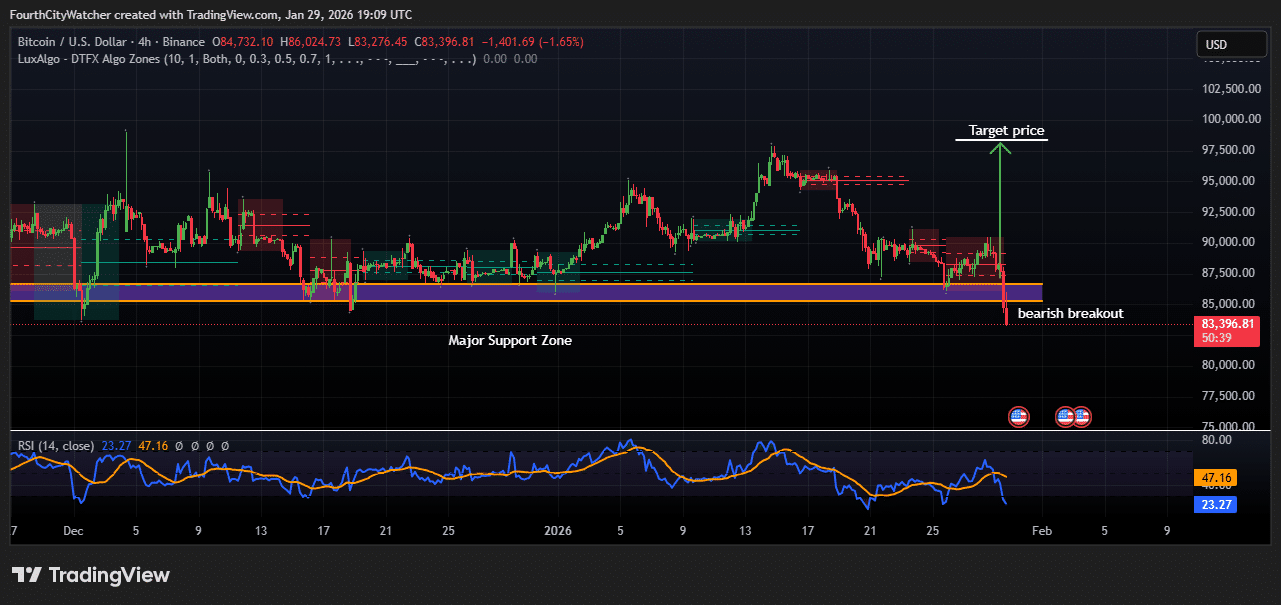
Task: Select the RSI (14, close) pane label
Action: click(56, 445)
